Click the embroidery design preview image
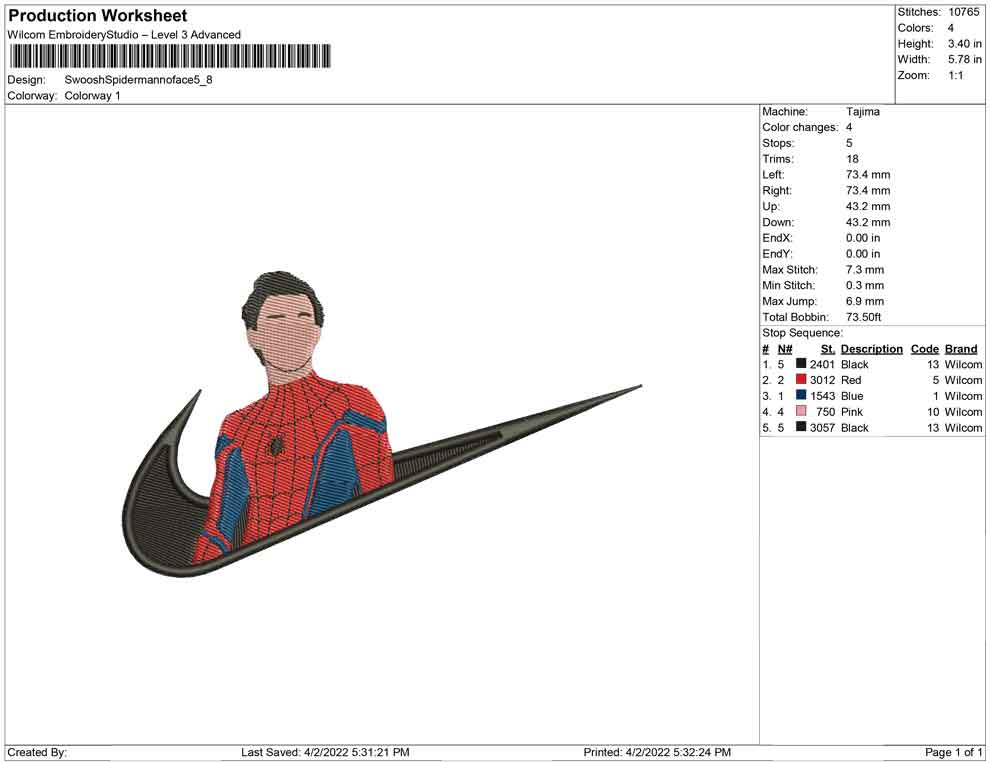Image resolution: width=990 pixels, height=762 pixels. (x=381, y=424)
